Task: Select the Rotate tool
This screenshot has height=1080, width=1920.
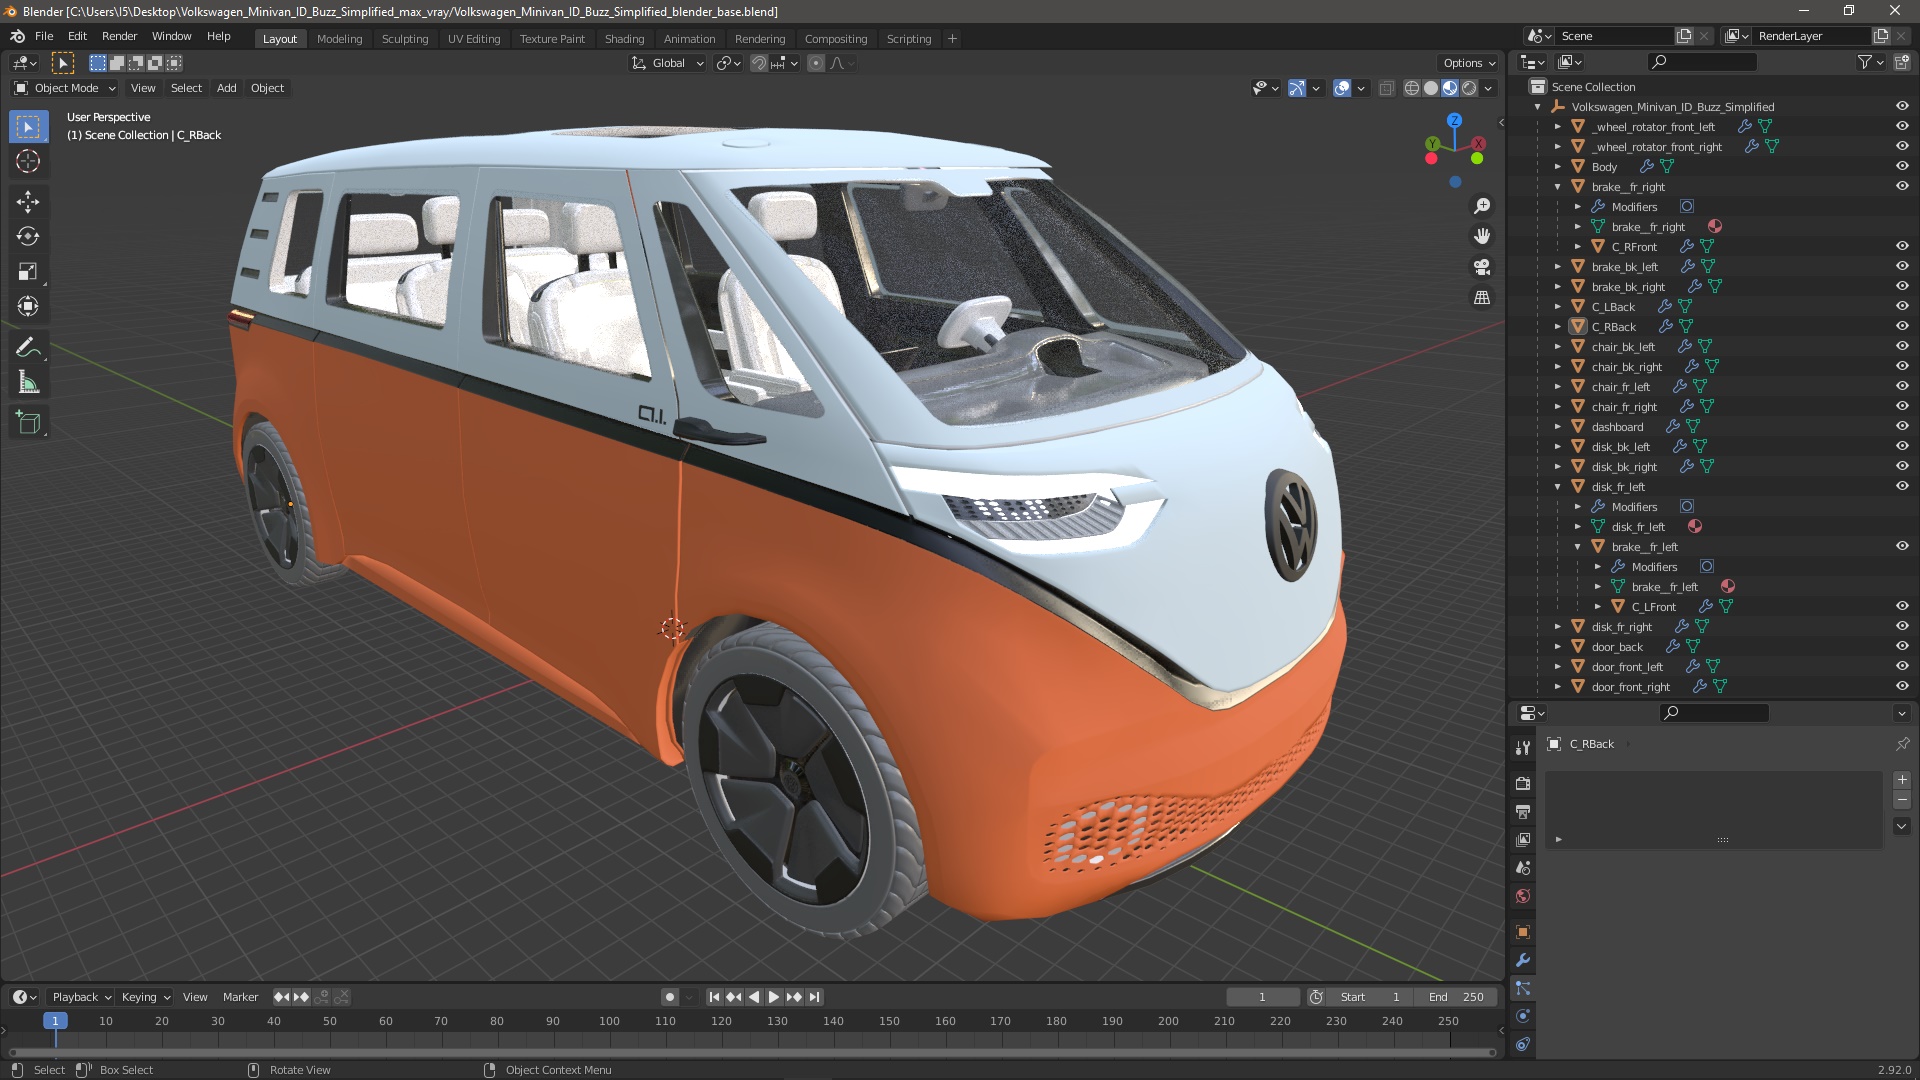Action: click(28, 236)
